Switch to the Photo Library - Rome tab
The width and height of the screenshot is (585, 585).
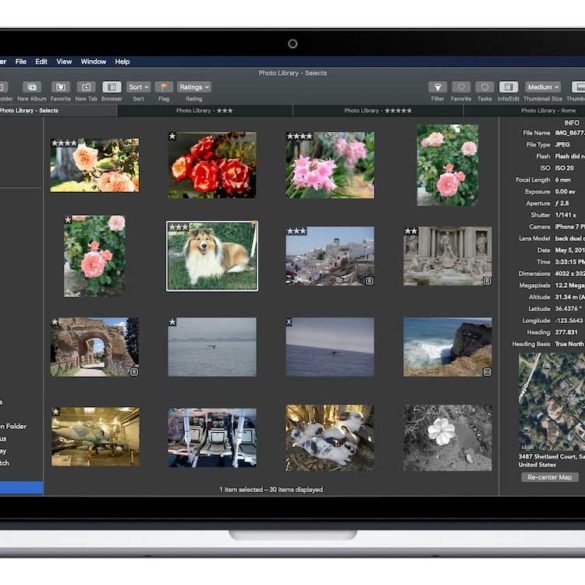[524, 111]
